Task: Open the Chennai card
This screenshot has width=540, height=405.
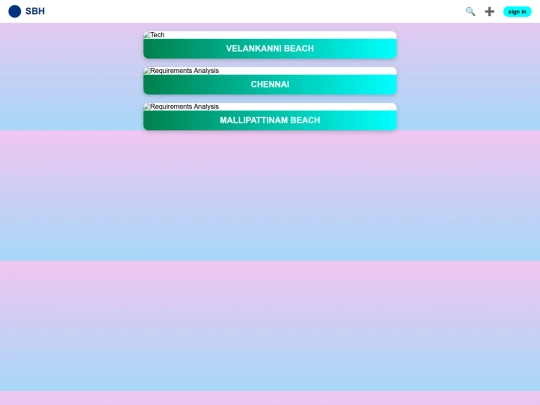Action: tap(270, 81)
